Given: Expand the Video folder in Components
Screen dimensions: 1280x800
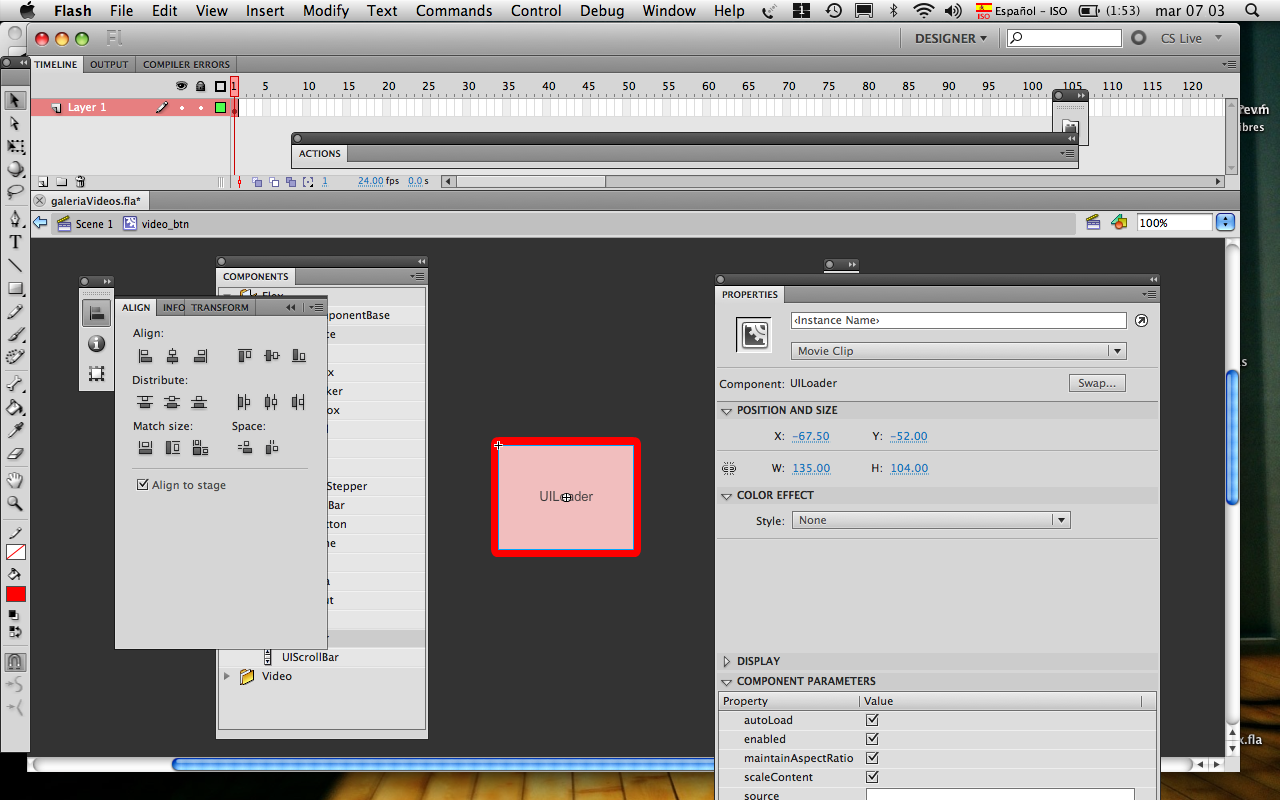Looking at the screenshot, I should point(227,676).
